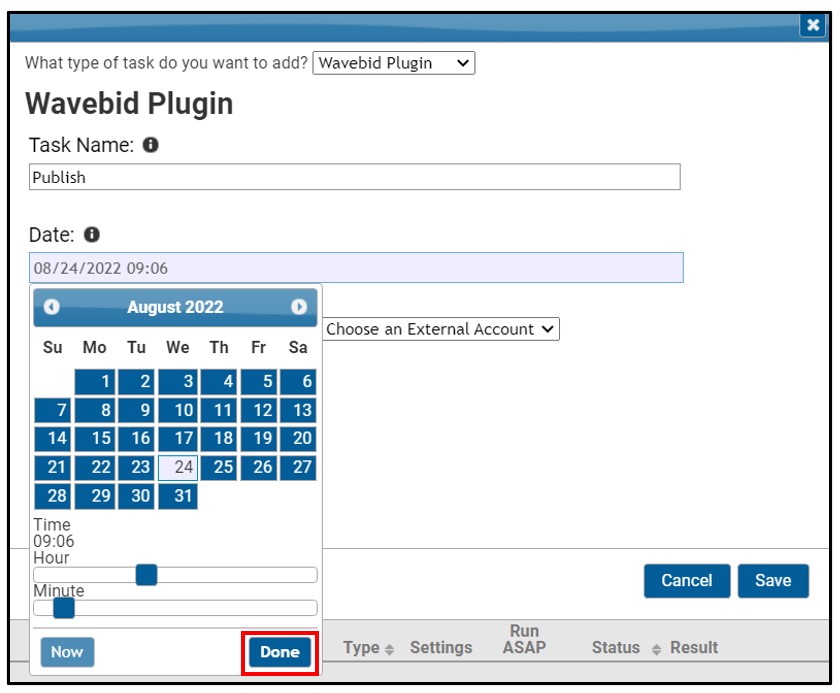Select August 1 in the calendar
The height and width of the screenshot is (693, 840).
(95, 382)
